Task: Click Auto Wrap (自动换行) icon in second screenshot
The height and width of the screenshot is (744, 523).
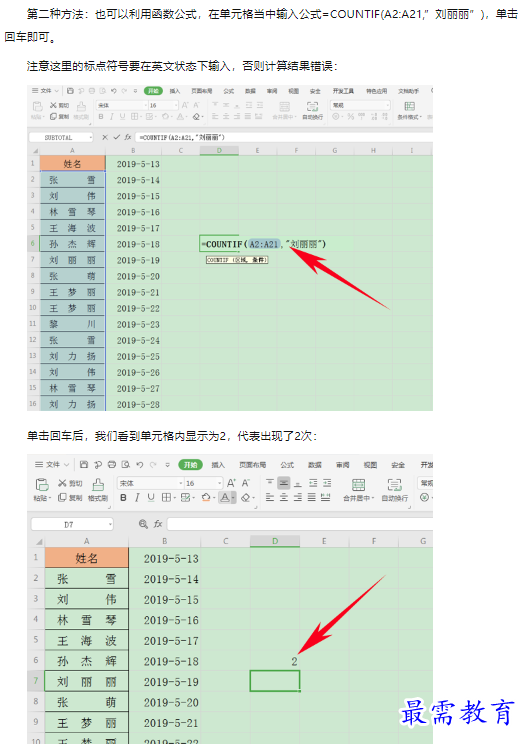Action: pyautogui.click(x=394, y=484)
